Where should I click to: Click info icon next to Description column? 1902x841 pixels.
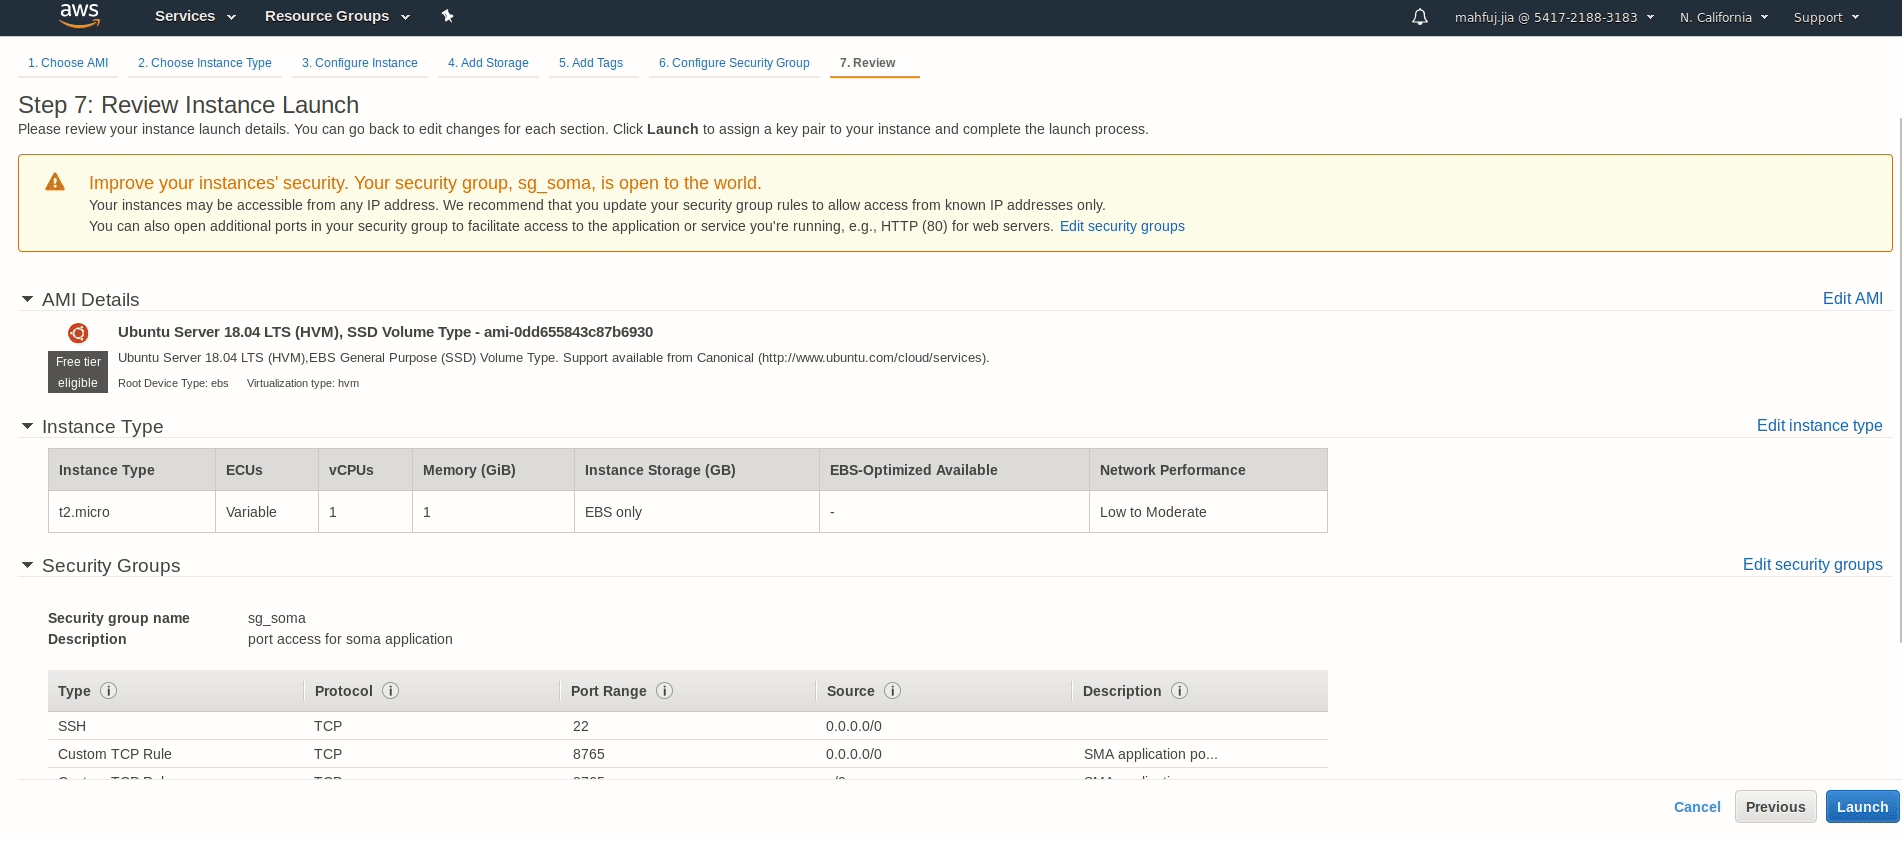click(1180, 690)
